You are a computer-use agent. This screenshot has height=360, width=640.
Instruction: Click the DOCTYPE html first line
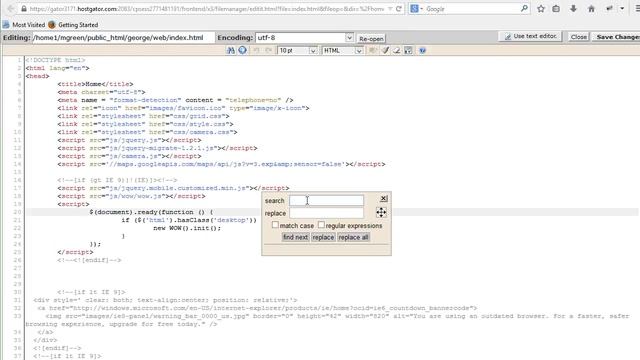click(x=56, y=60)
